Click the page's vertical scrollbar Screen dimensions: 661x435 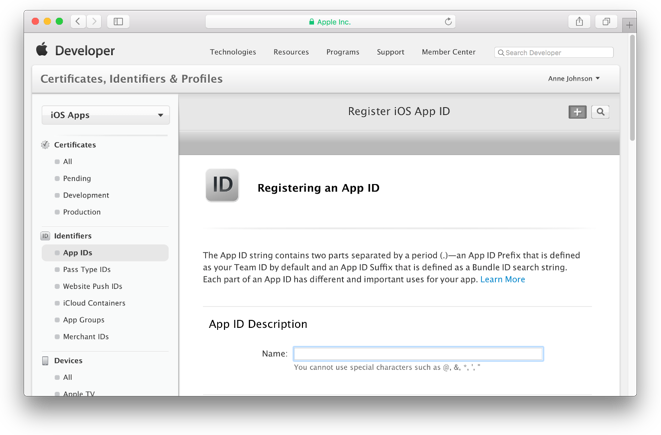632,88
